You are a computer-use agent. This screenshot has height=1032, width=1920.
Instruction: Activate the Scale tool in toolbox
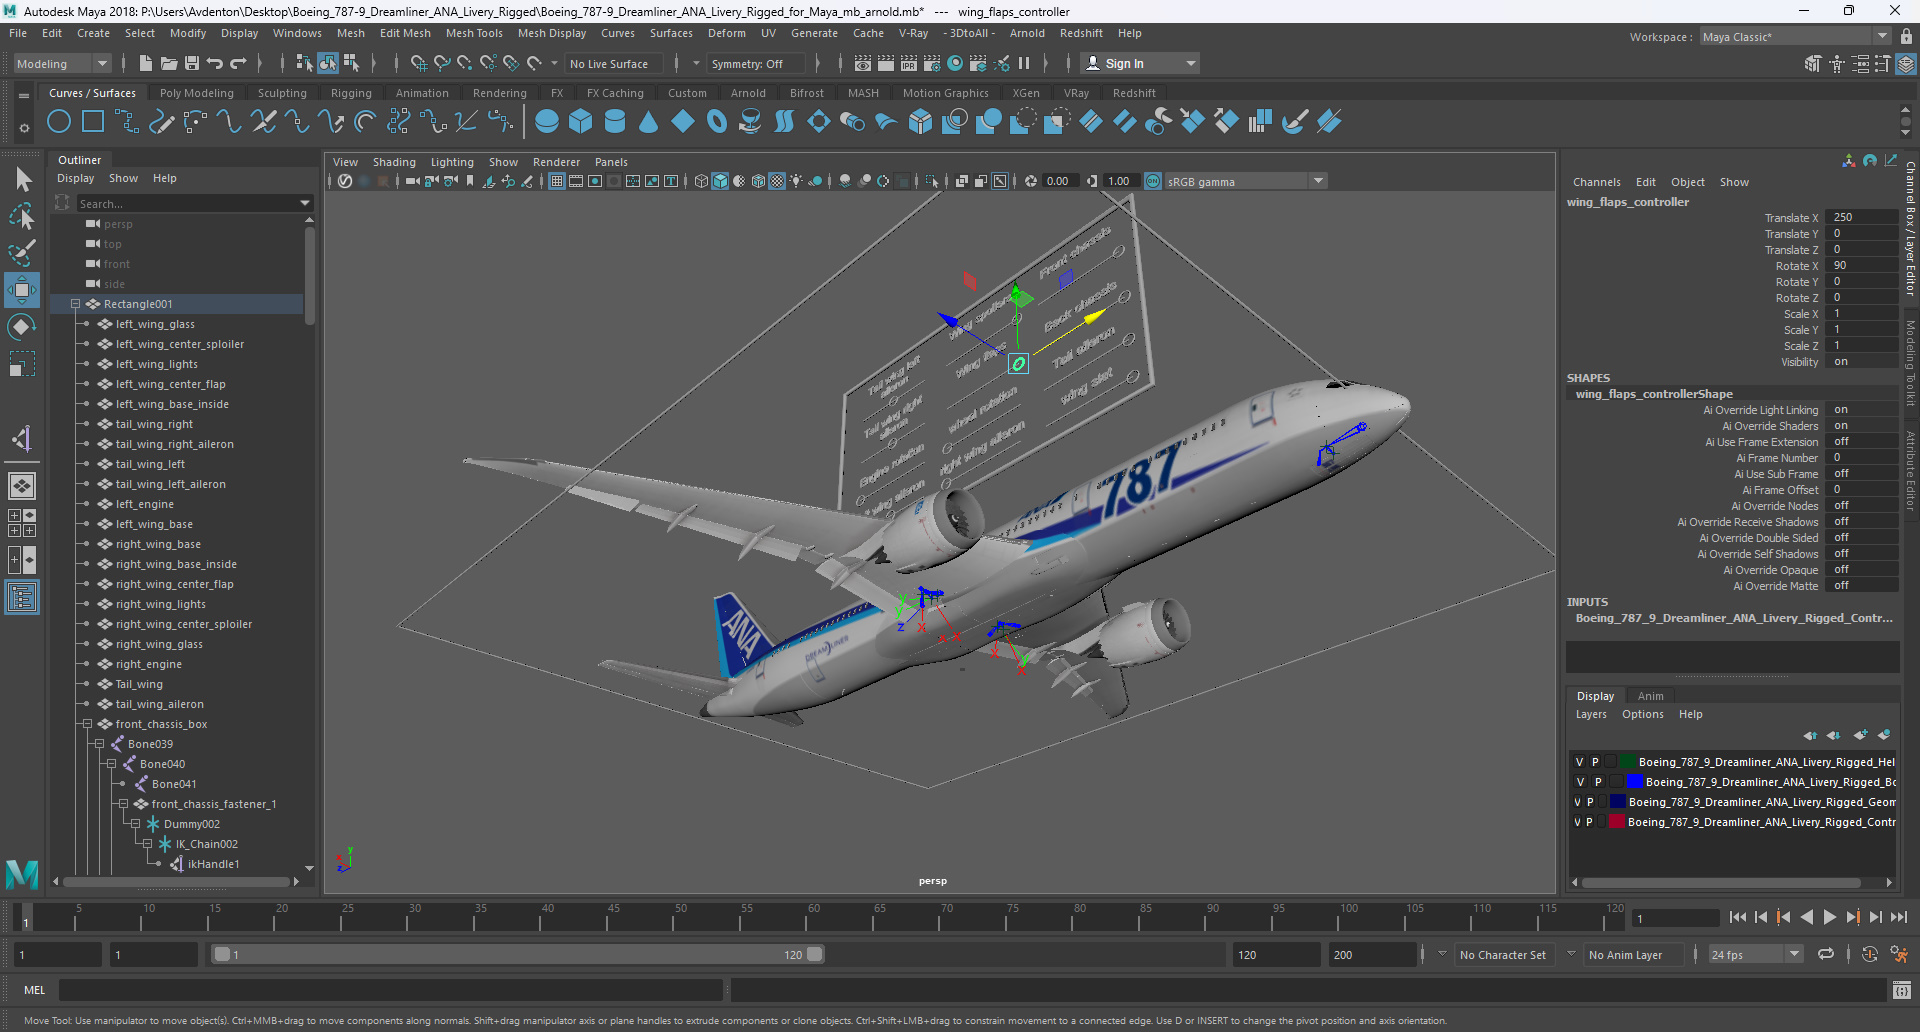point(22,364)
